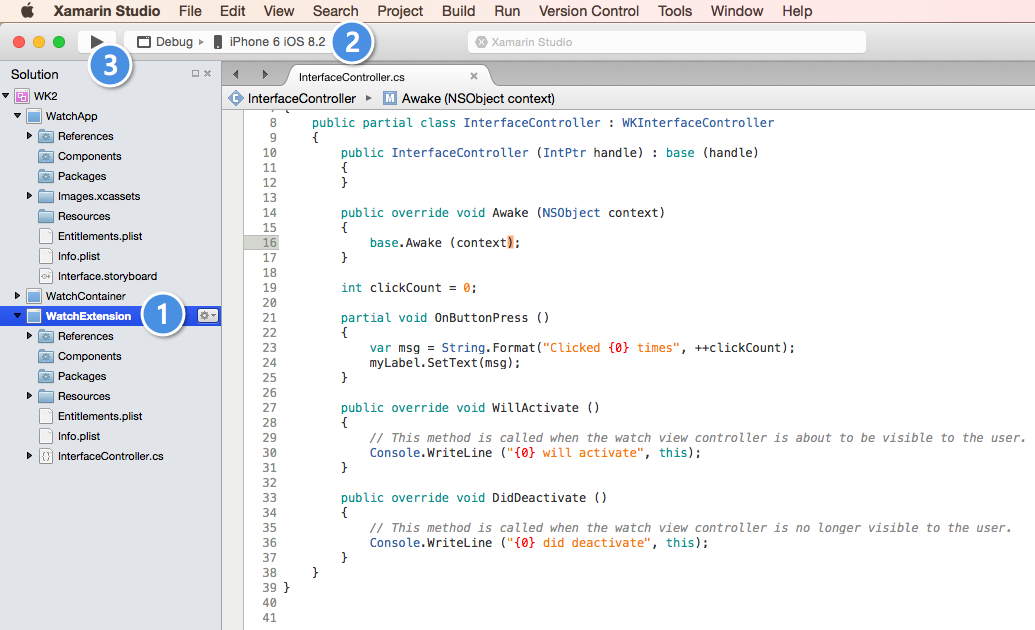Screen dimensions: 1035x630
Task: Click WKInterfaceController base class name
Action: (698, 123)
